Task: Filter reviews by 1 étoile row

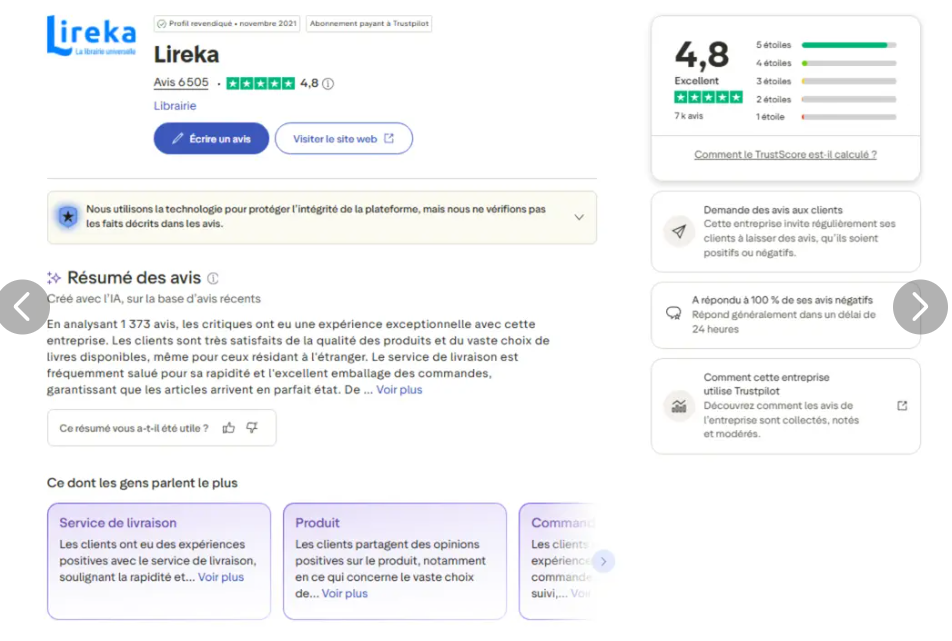Action: coord(826,117)
